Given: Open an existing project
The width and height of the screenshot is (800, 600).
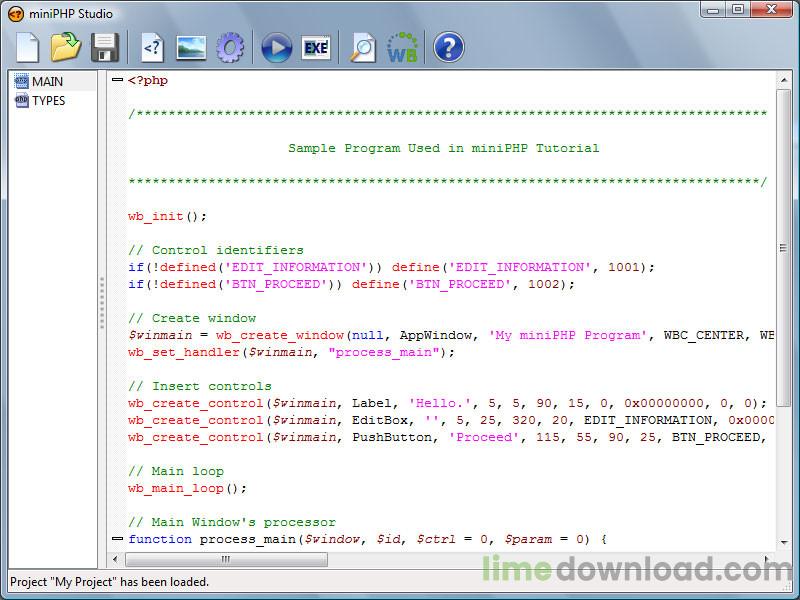Looking at the screenshot, I should [x=66, y=47].
